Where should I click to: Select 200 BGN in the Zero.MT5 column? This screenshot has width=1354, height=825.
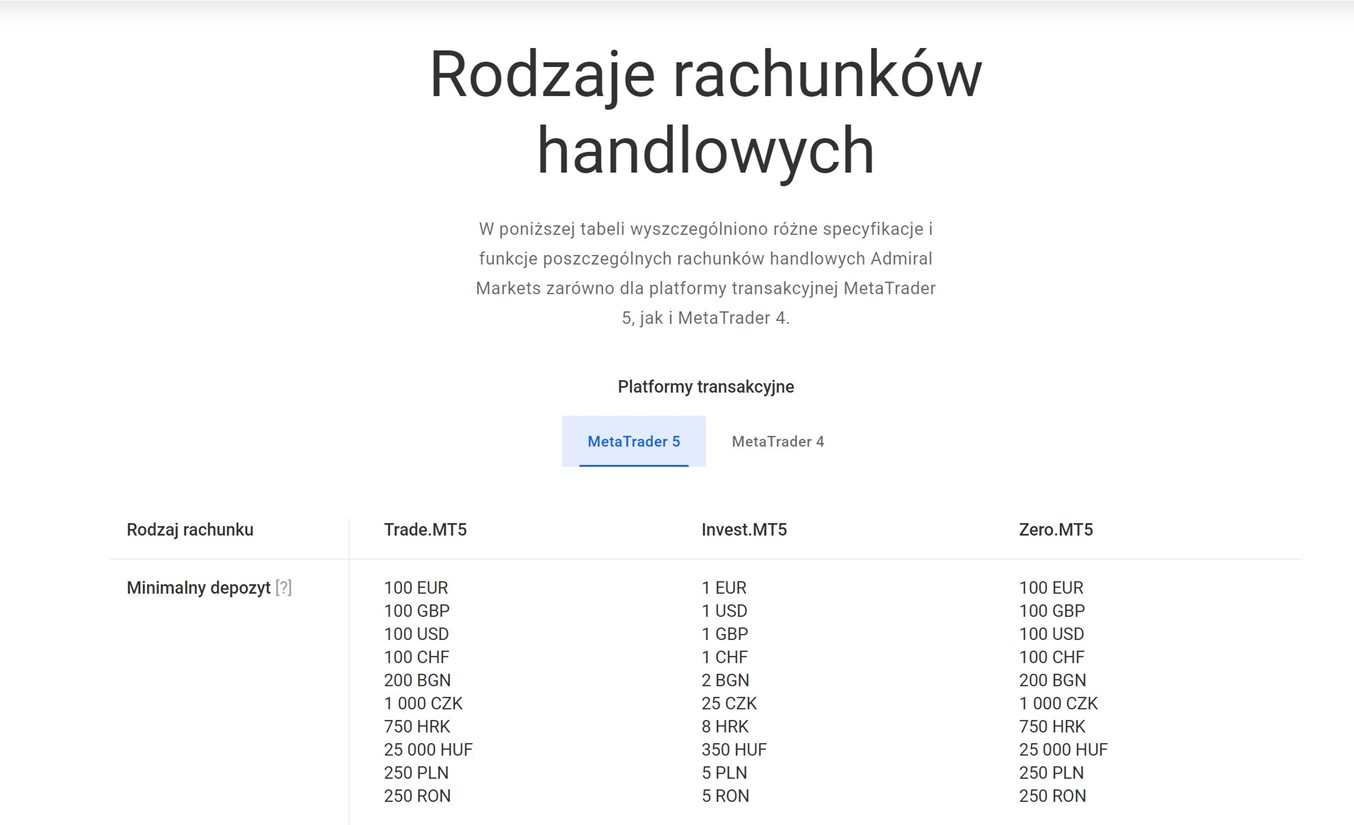point(1052,680)
